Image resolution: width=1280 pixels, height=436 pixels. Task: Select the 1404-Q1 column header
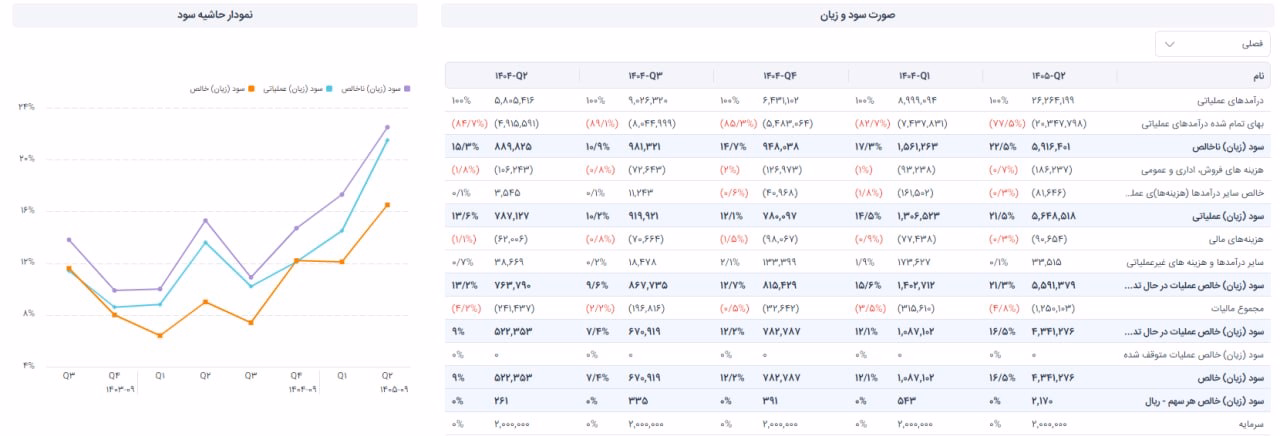coord(914,76)
